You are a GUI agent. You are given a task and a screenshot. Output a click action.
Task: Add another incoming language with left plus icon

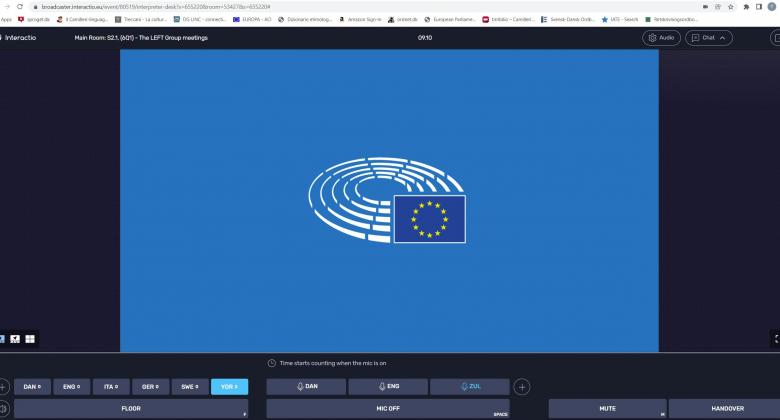[2, 387]
